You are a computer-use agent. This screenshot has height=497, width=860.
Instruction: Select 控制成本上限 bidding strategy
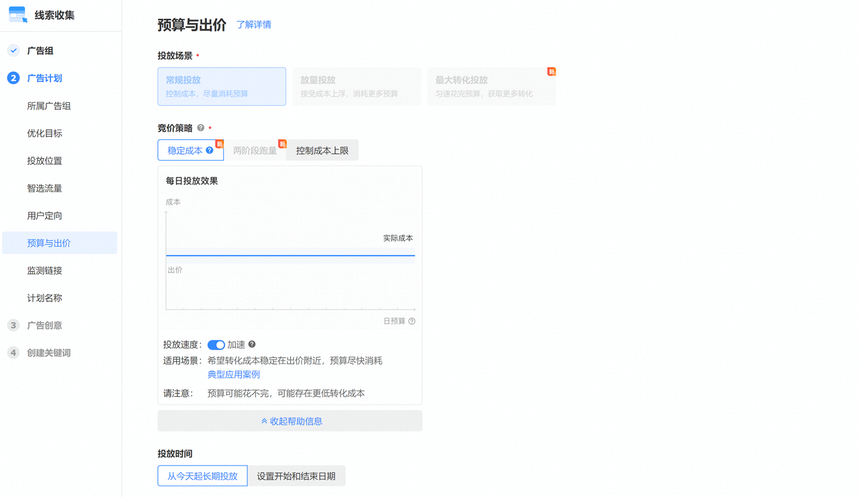tap(322, 150)
